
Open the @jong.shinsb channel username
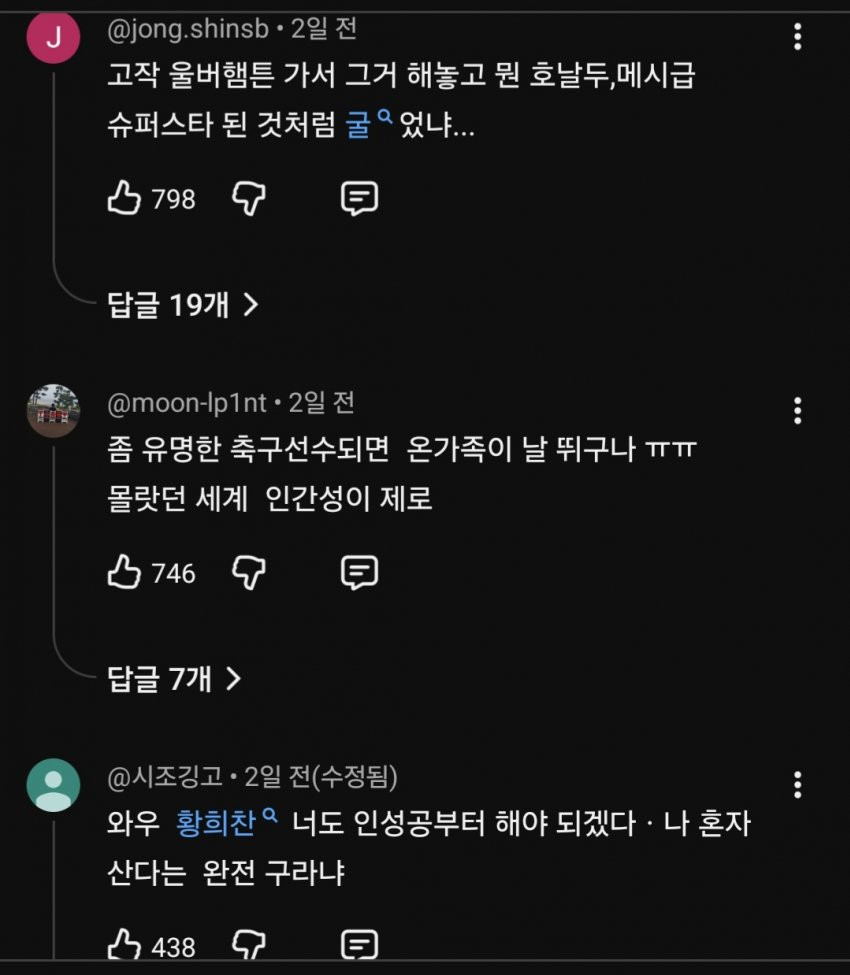[x=188, y=29]
